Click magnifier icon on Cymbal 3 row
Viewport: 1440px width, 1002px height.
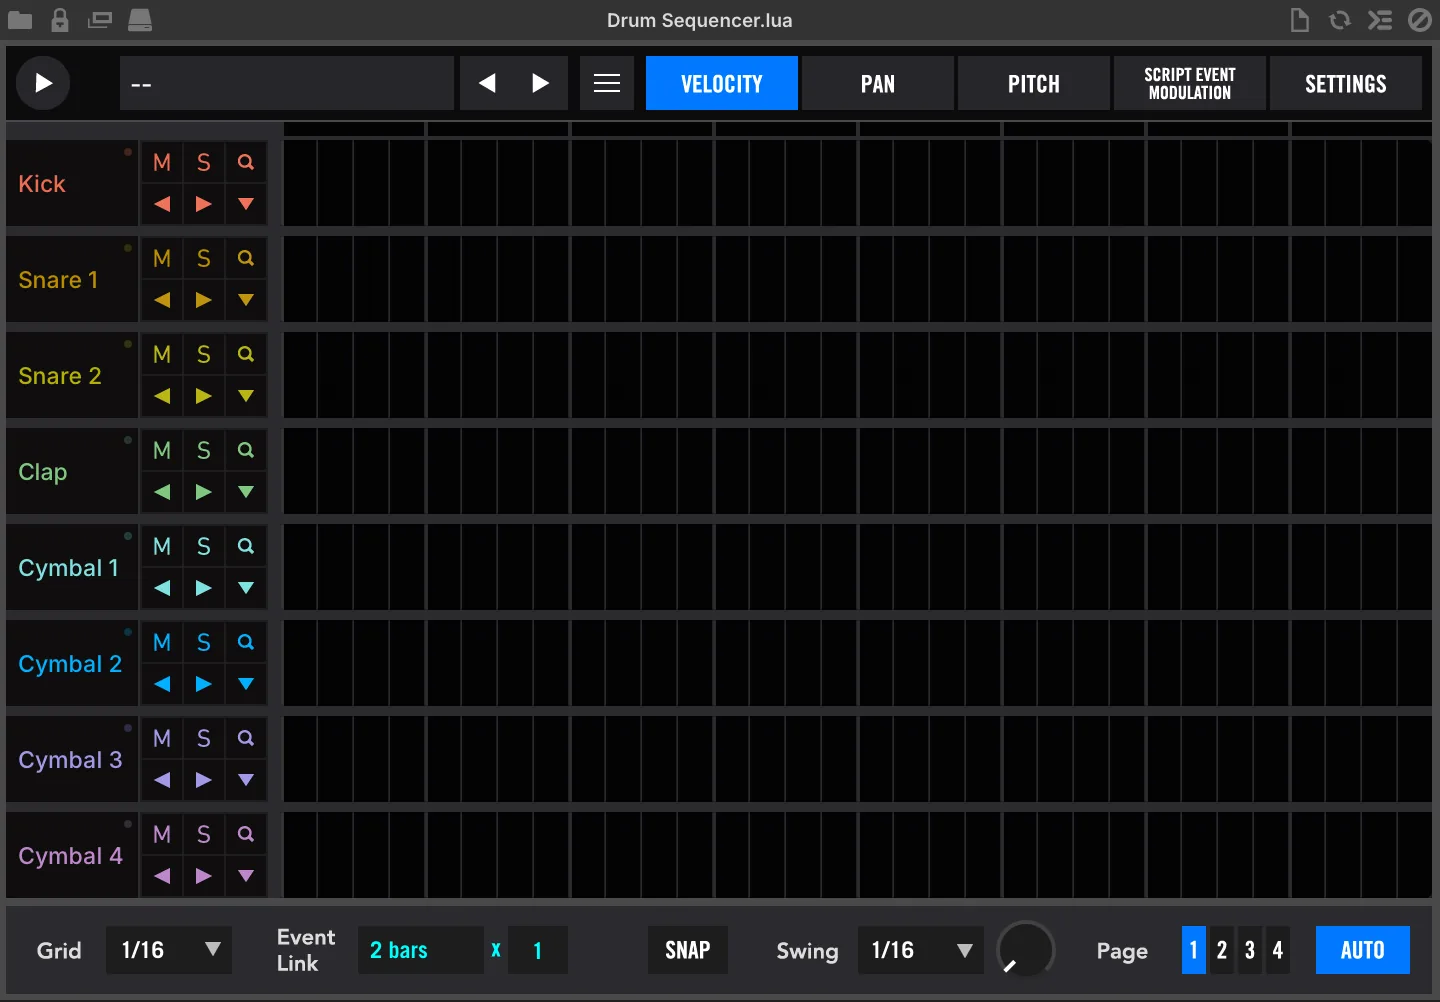[246, 738]
